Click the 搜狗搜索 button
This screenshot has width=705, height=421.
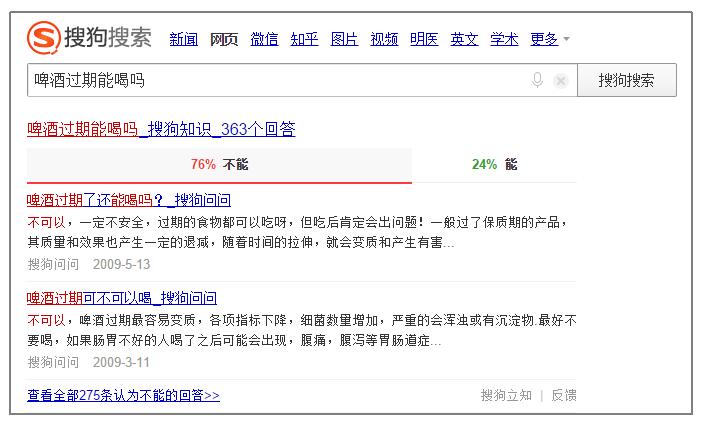627,80
